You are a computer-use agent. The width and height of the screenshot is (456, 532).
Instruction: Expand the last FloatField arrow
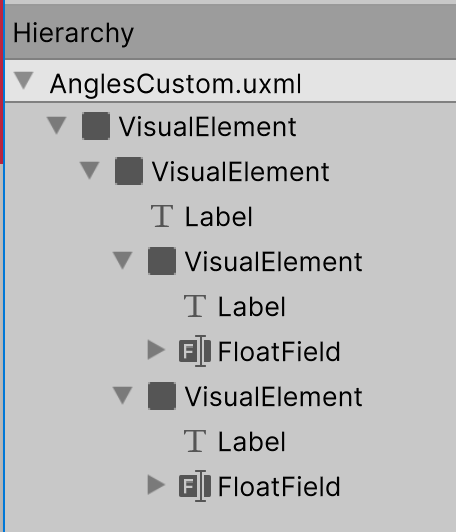pyautogui.click(x=156, y=484)
